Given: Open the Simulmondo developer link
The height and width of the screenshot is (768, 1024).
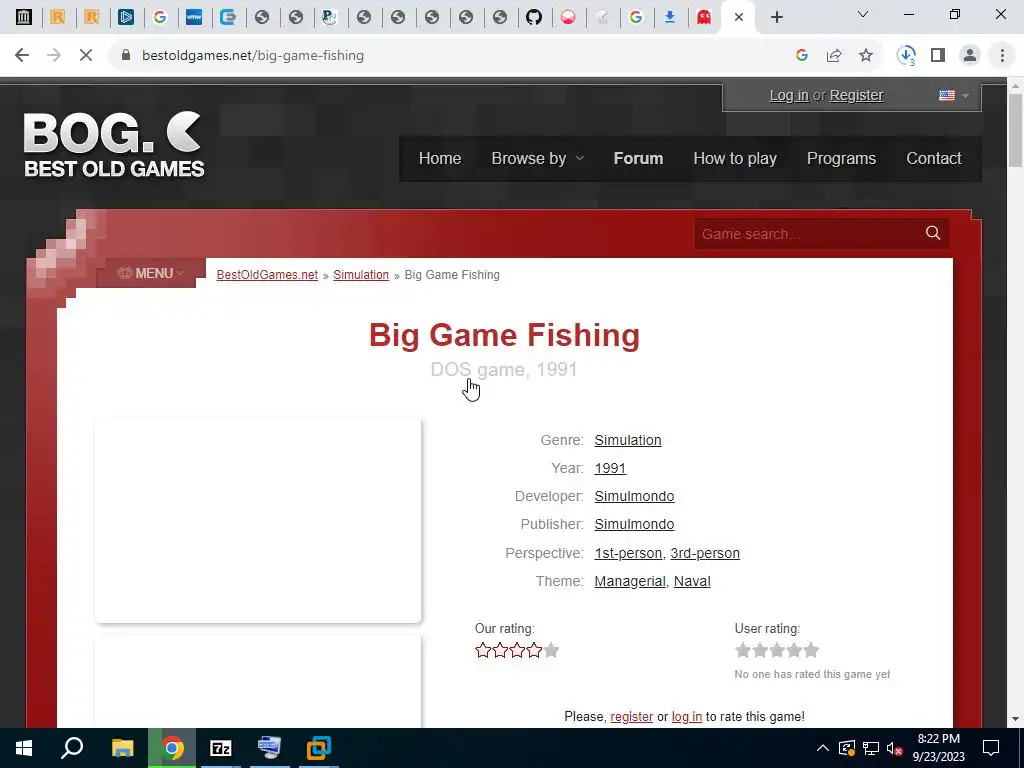Looking at the screenshot, I should (634, 496).
